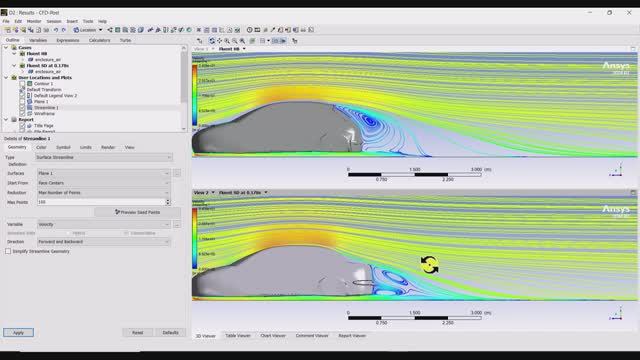
Task: Toggle Plane 1 visibility checkbox
Action: coord(22,102)
